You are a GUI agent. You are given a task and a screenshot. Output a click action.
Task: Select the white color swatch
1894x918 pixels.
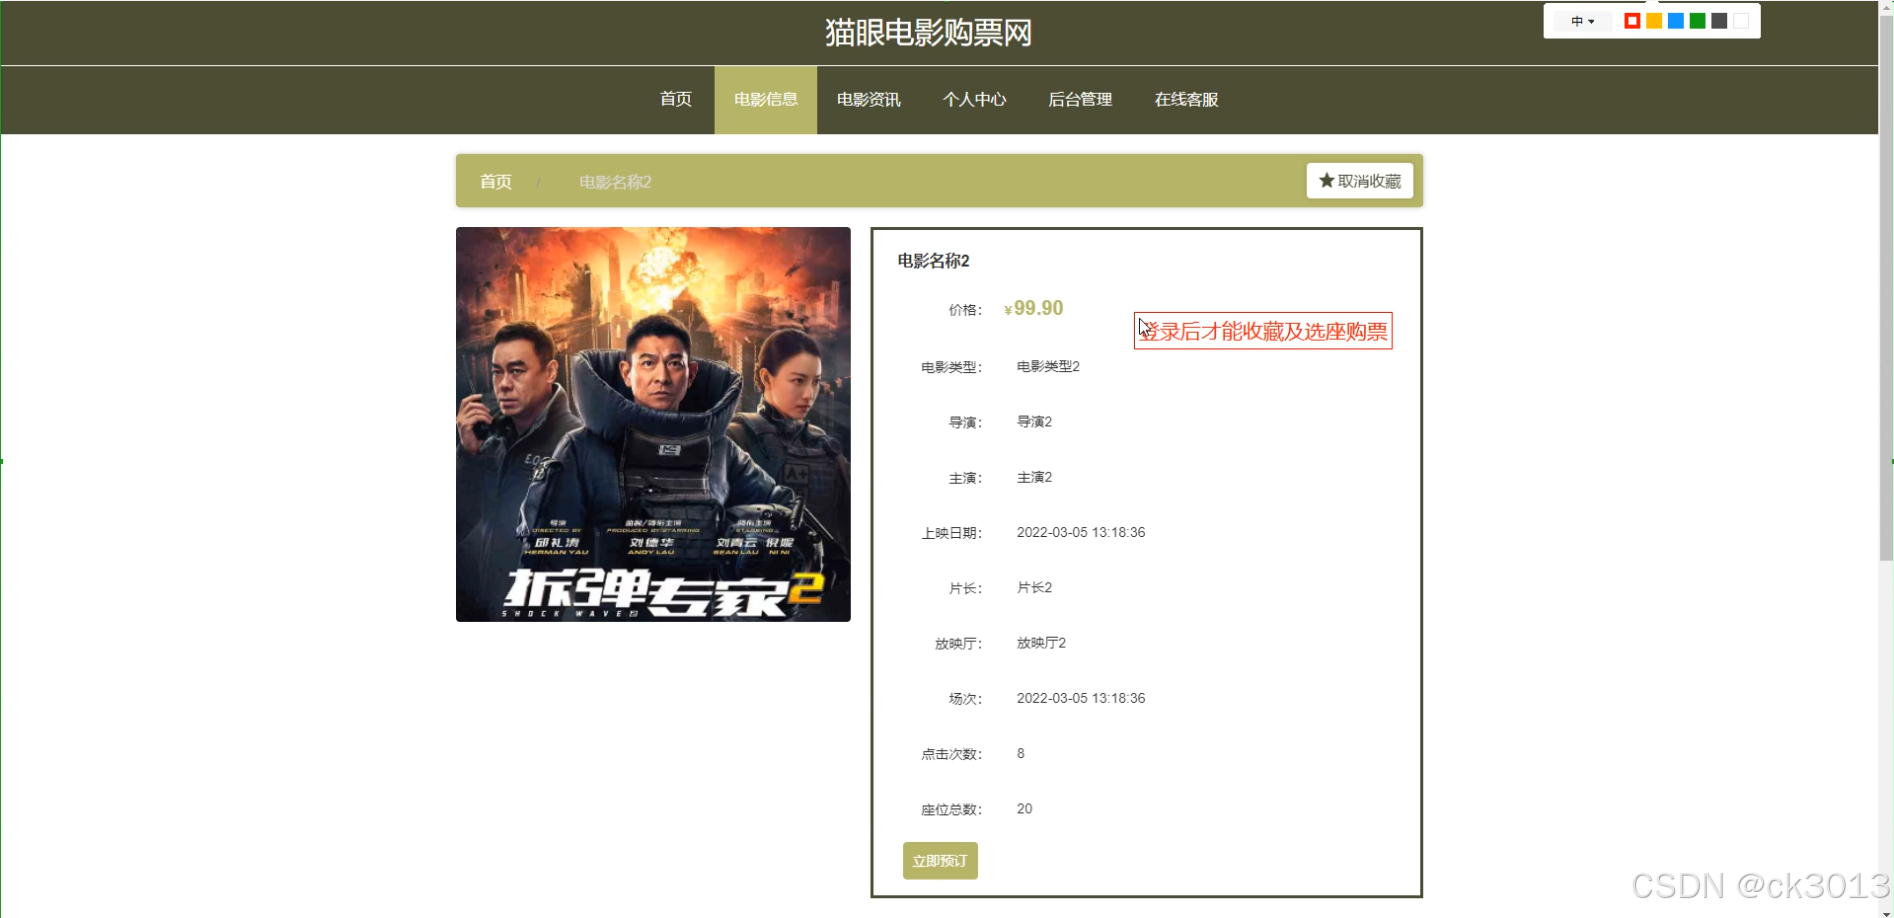[x=1741, y=21]
